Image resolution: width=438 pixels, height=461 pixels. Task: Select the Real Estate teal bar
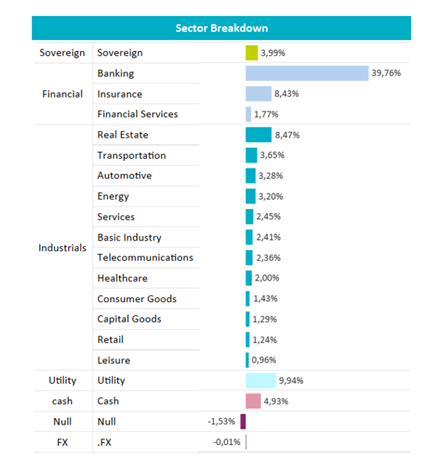[259, 135]
